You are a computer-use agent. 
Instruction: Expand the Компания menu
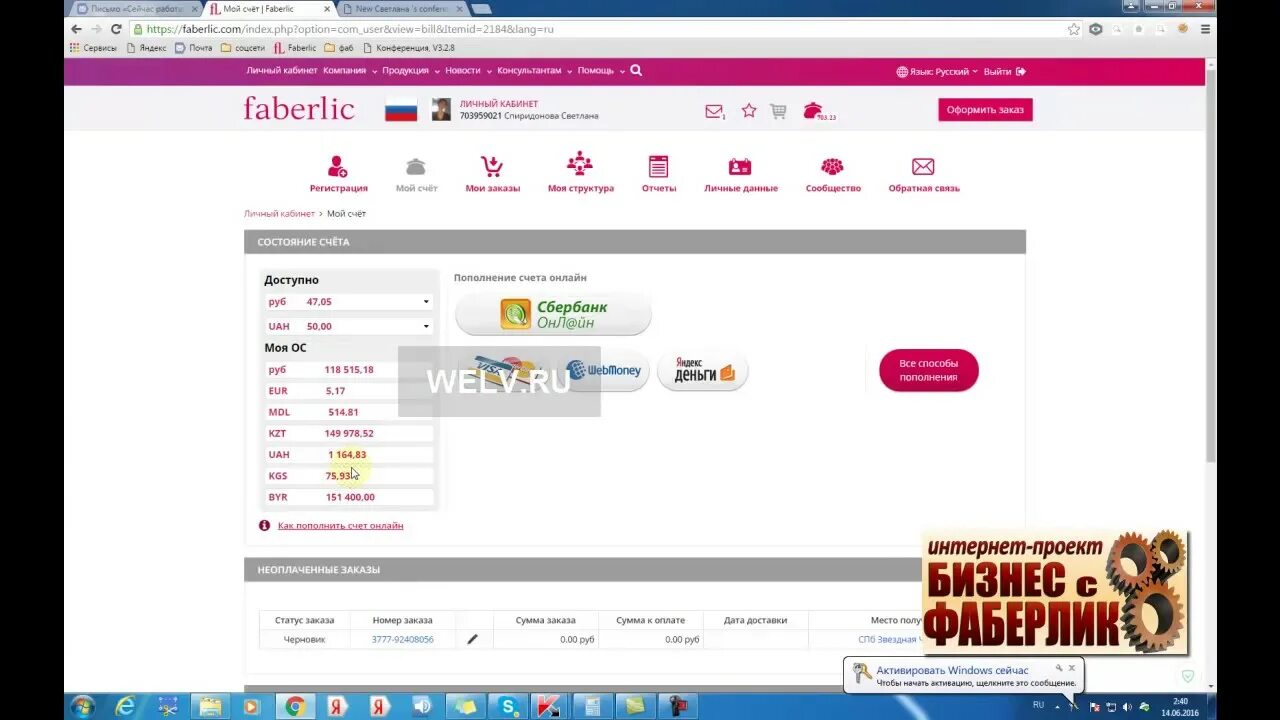pyautogui.click(x=350, y=71)
